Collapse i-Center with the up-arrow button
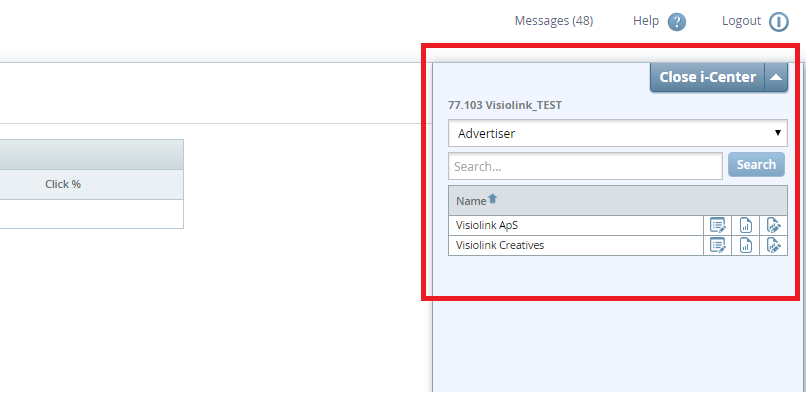Screen dimensions: 806x399 (776, 78)
